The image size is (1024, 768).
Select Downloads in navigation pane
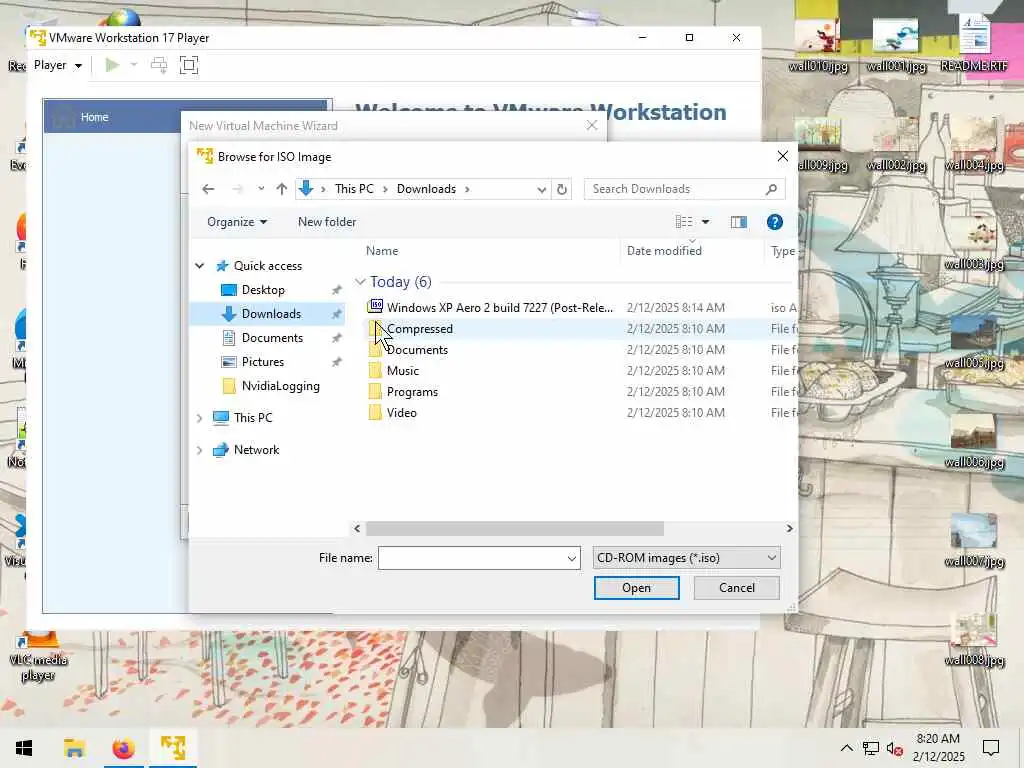(x=271, y=314)
